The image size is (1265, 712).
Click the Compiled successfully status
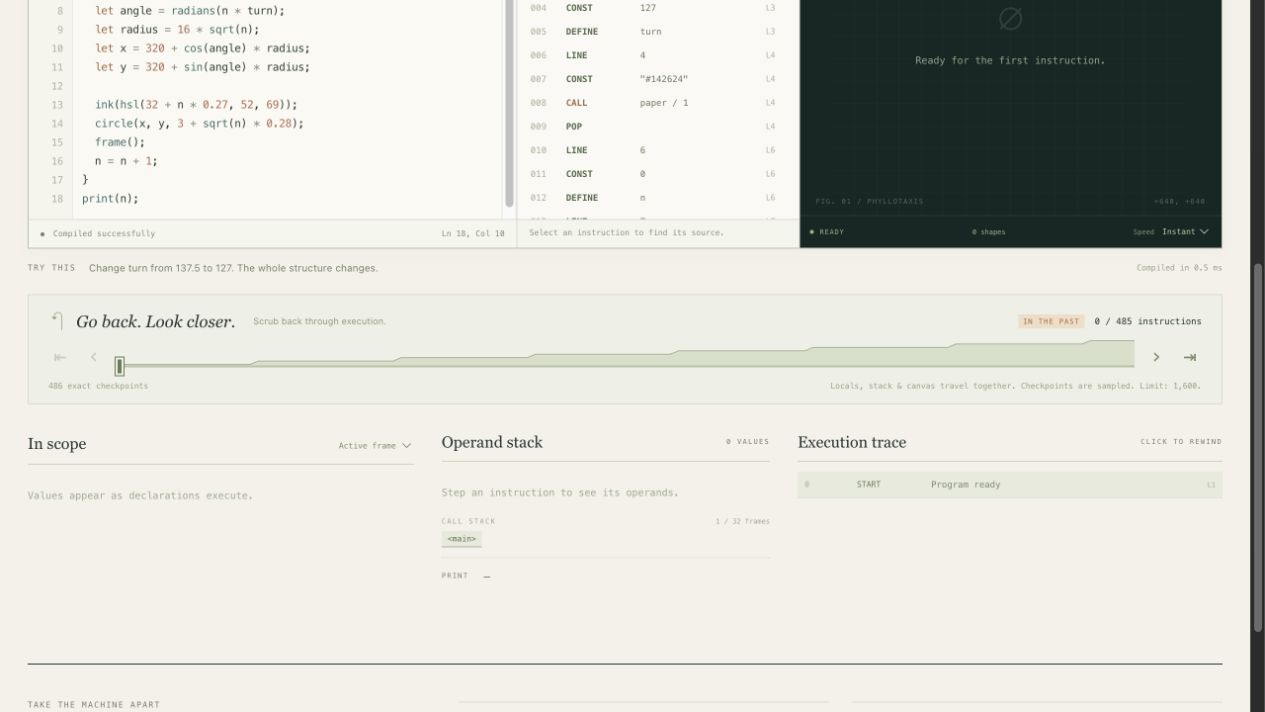[x=98, y=234]
